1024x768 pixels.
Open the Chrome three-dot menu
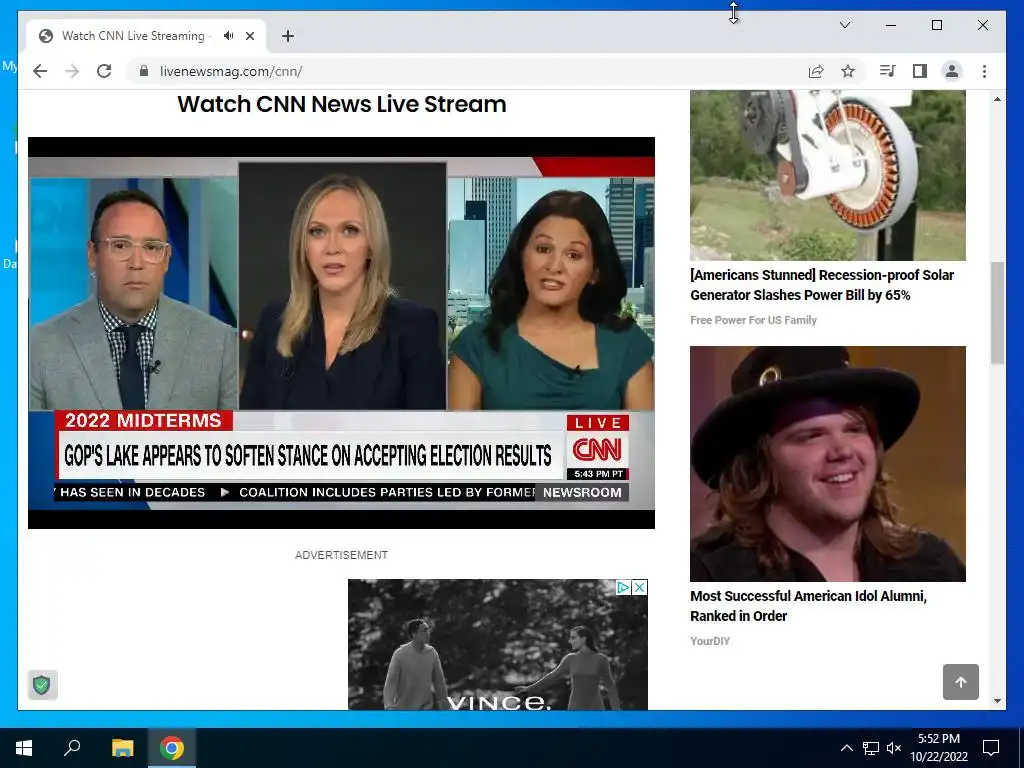click(984, 71)
